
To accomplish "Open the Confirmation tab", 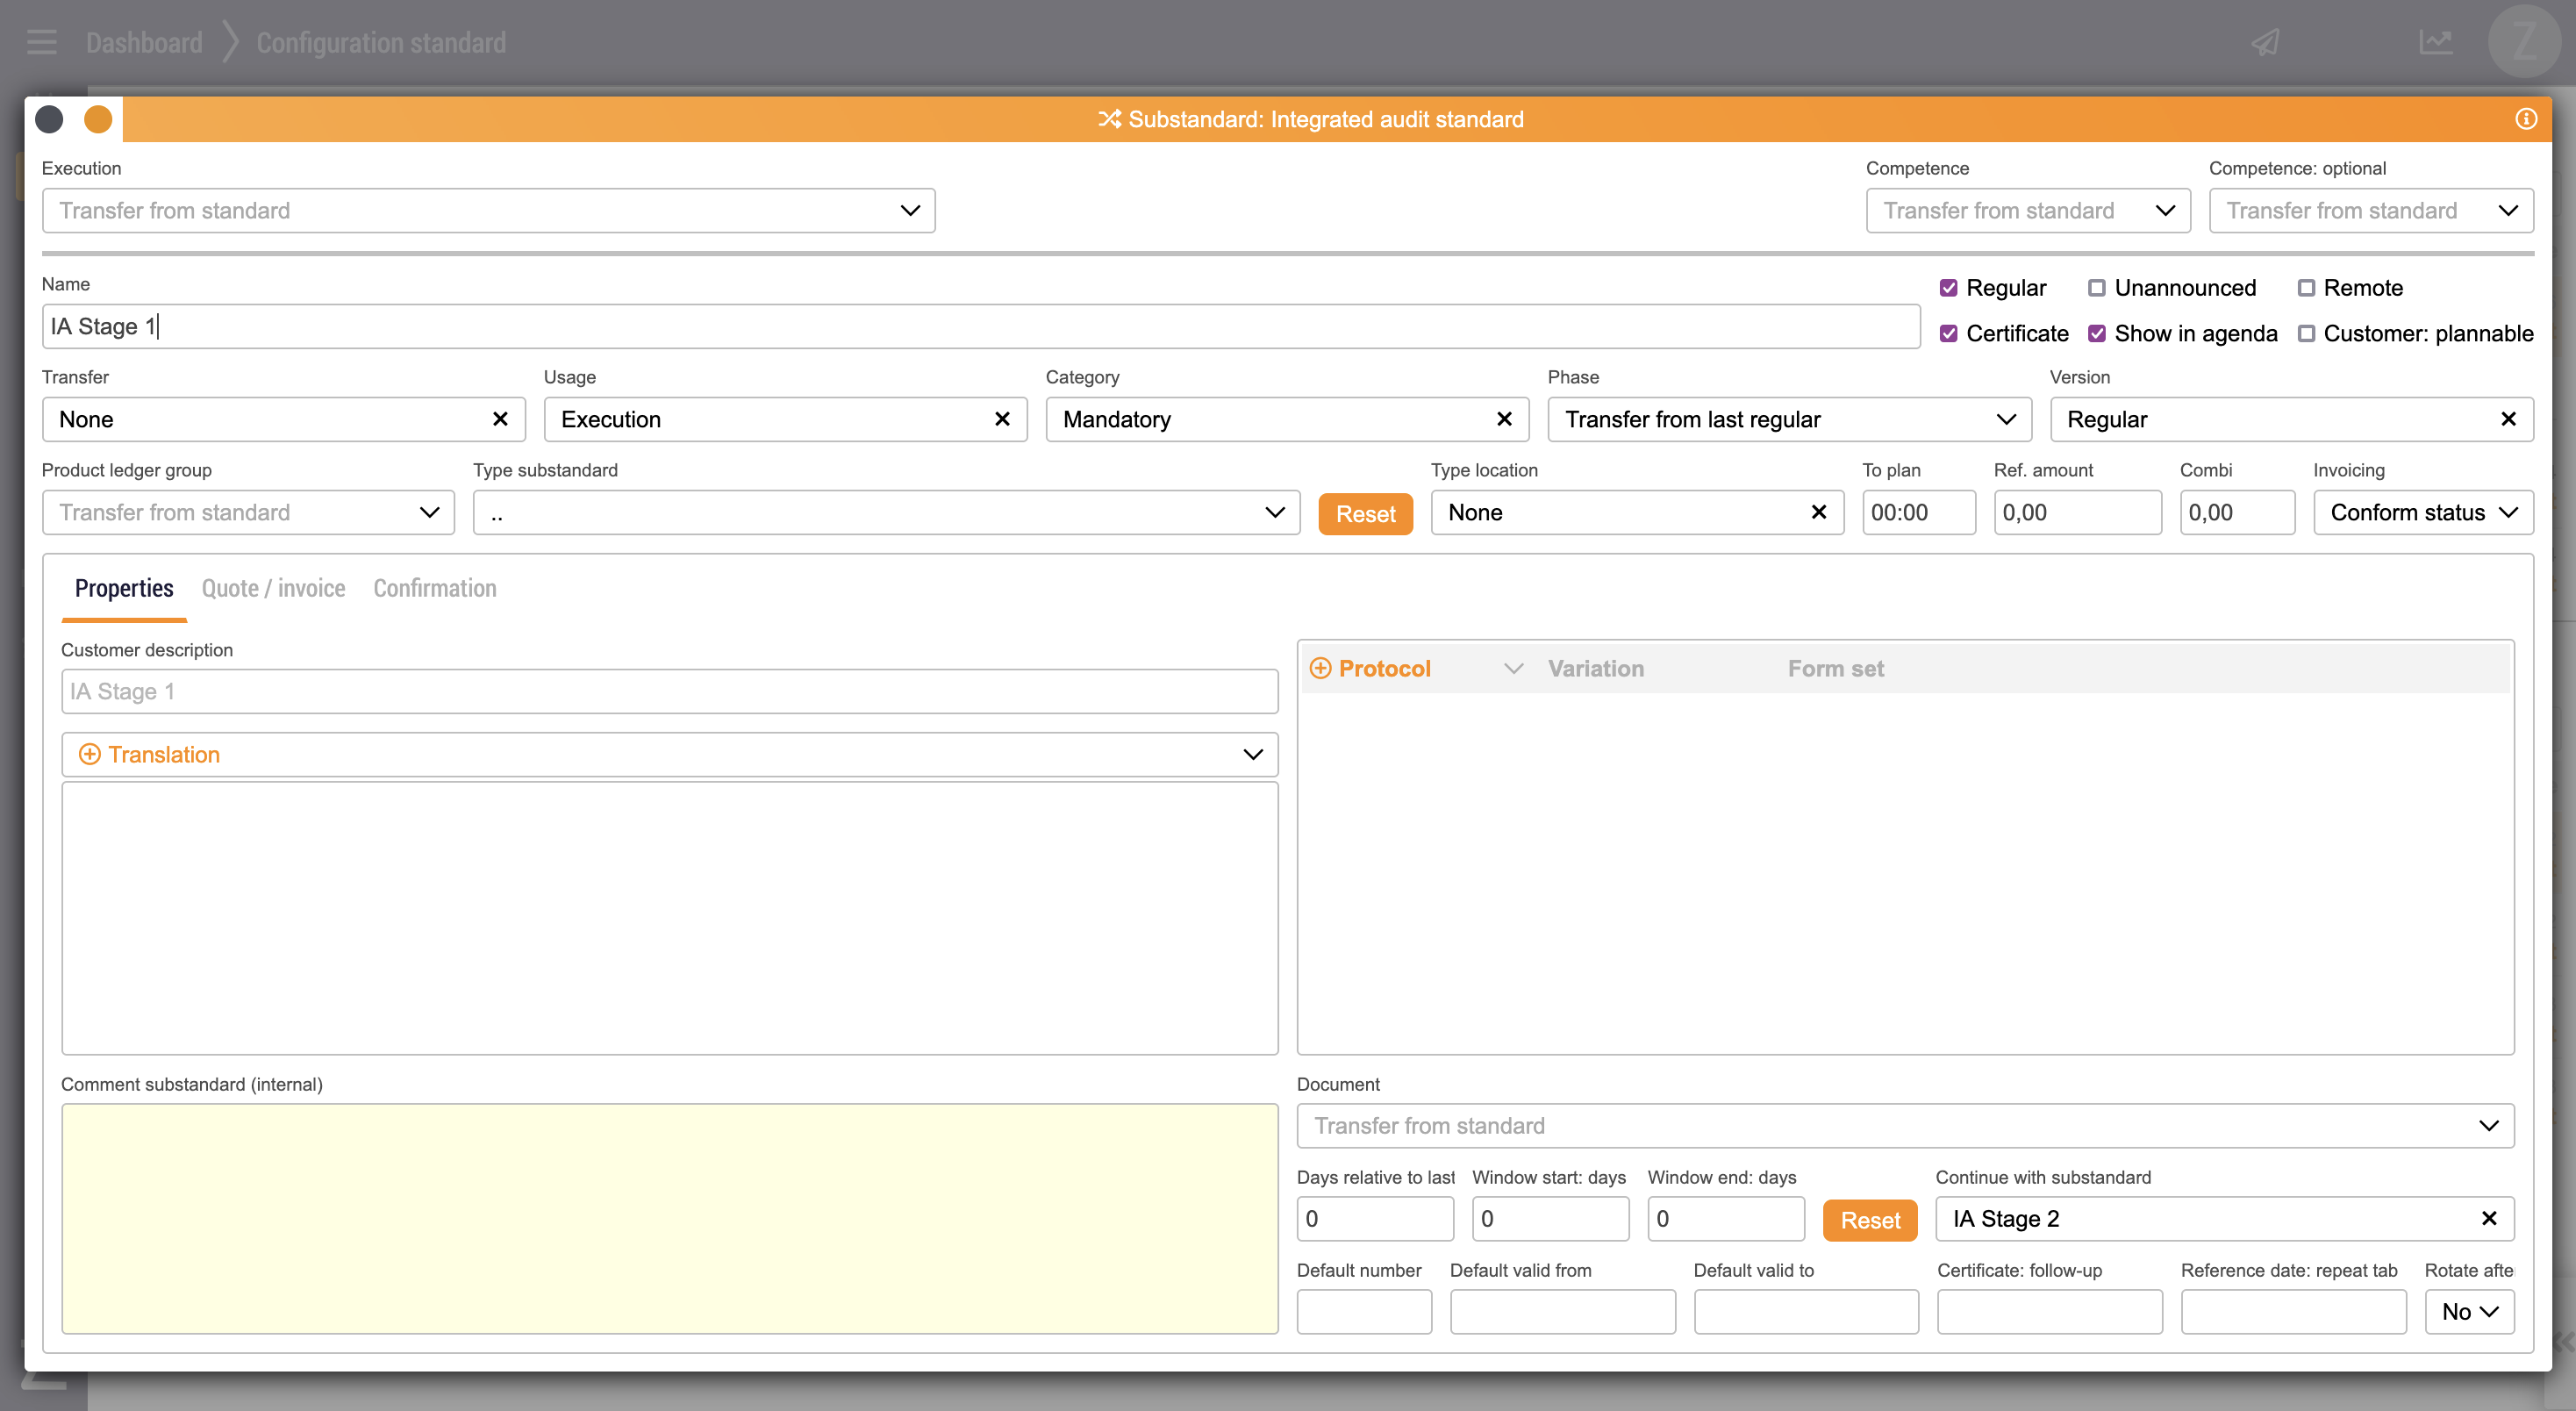I will (434, 588).
